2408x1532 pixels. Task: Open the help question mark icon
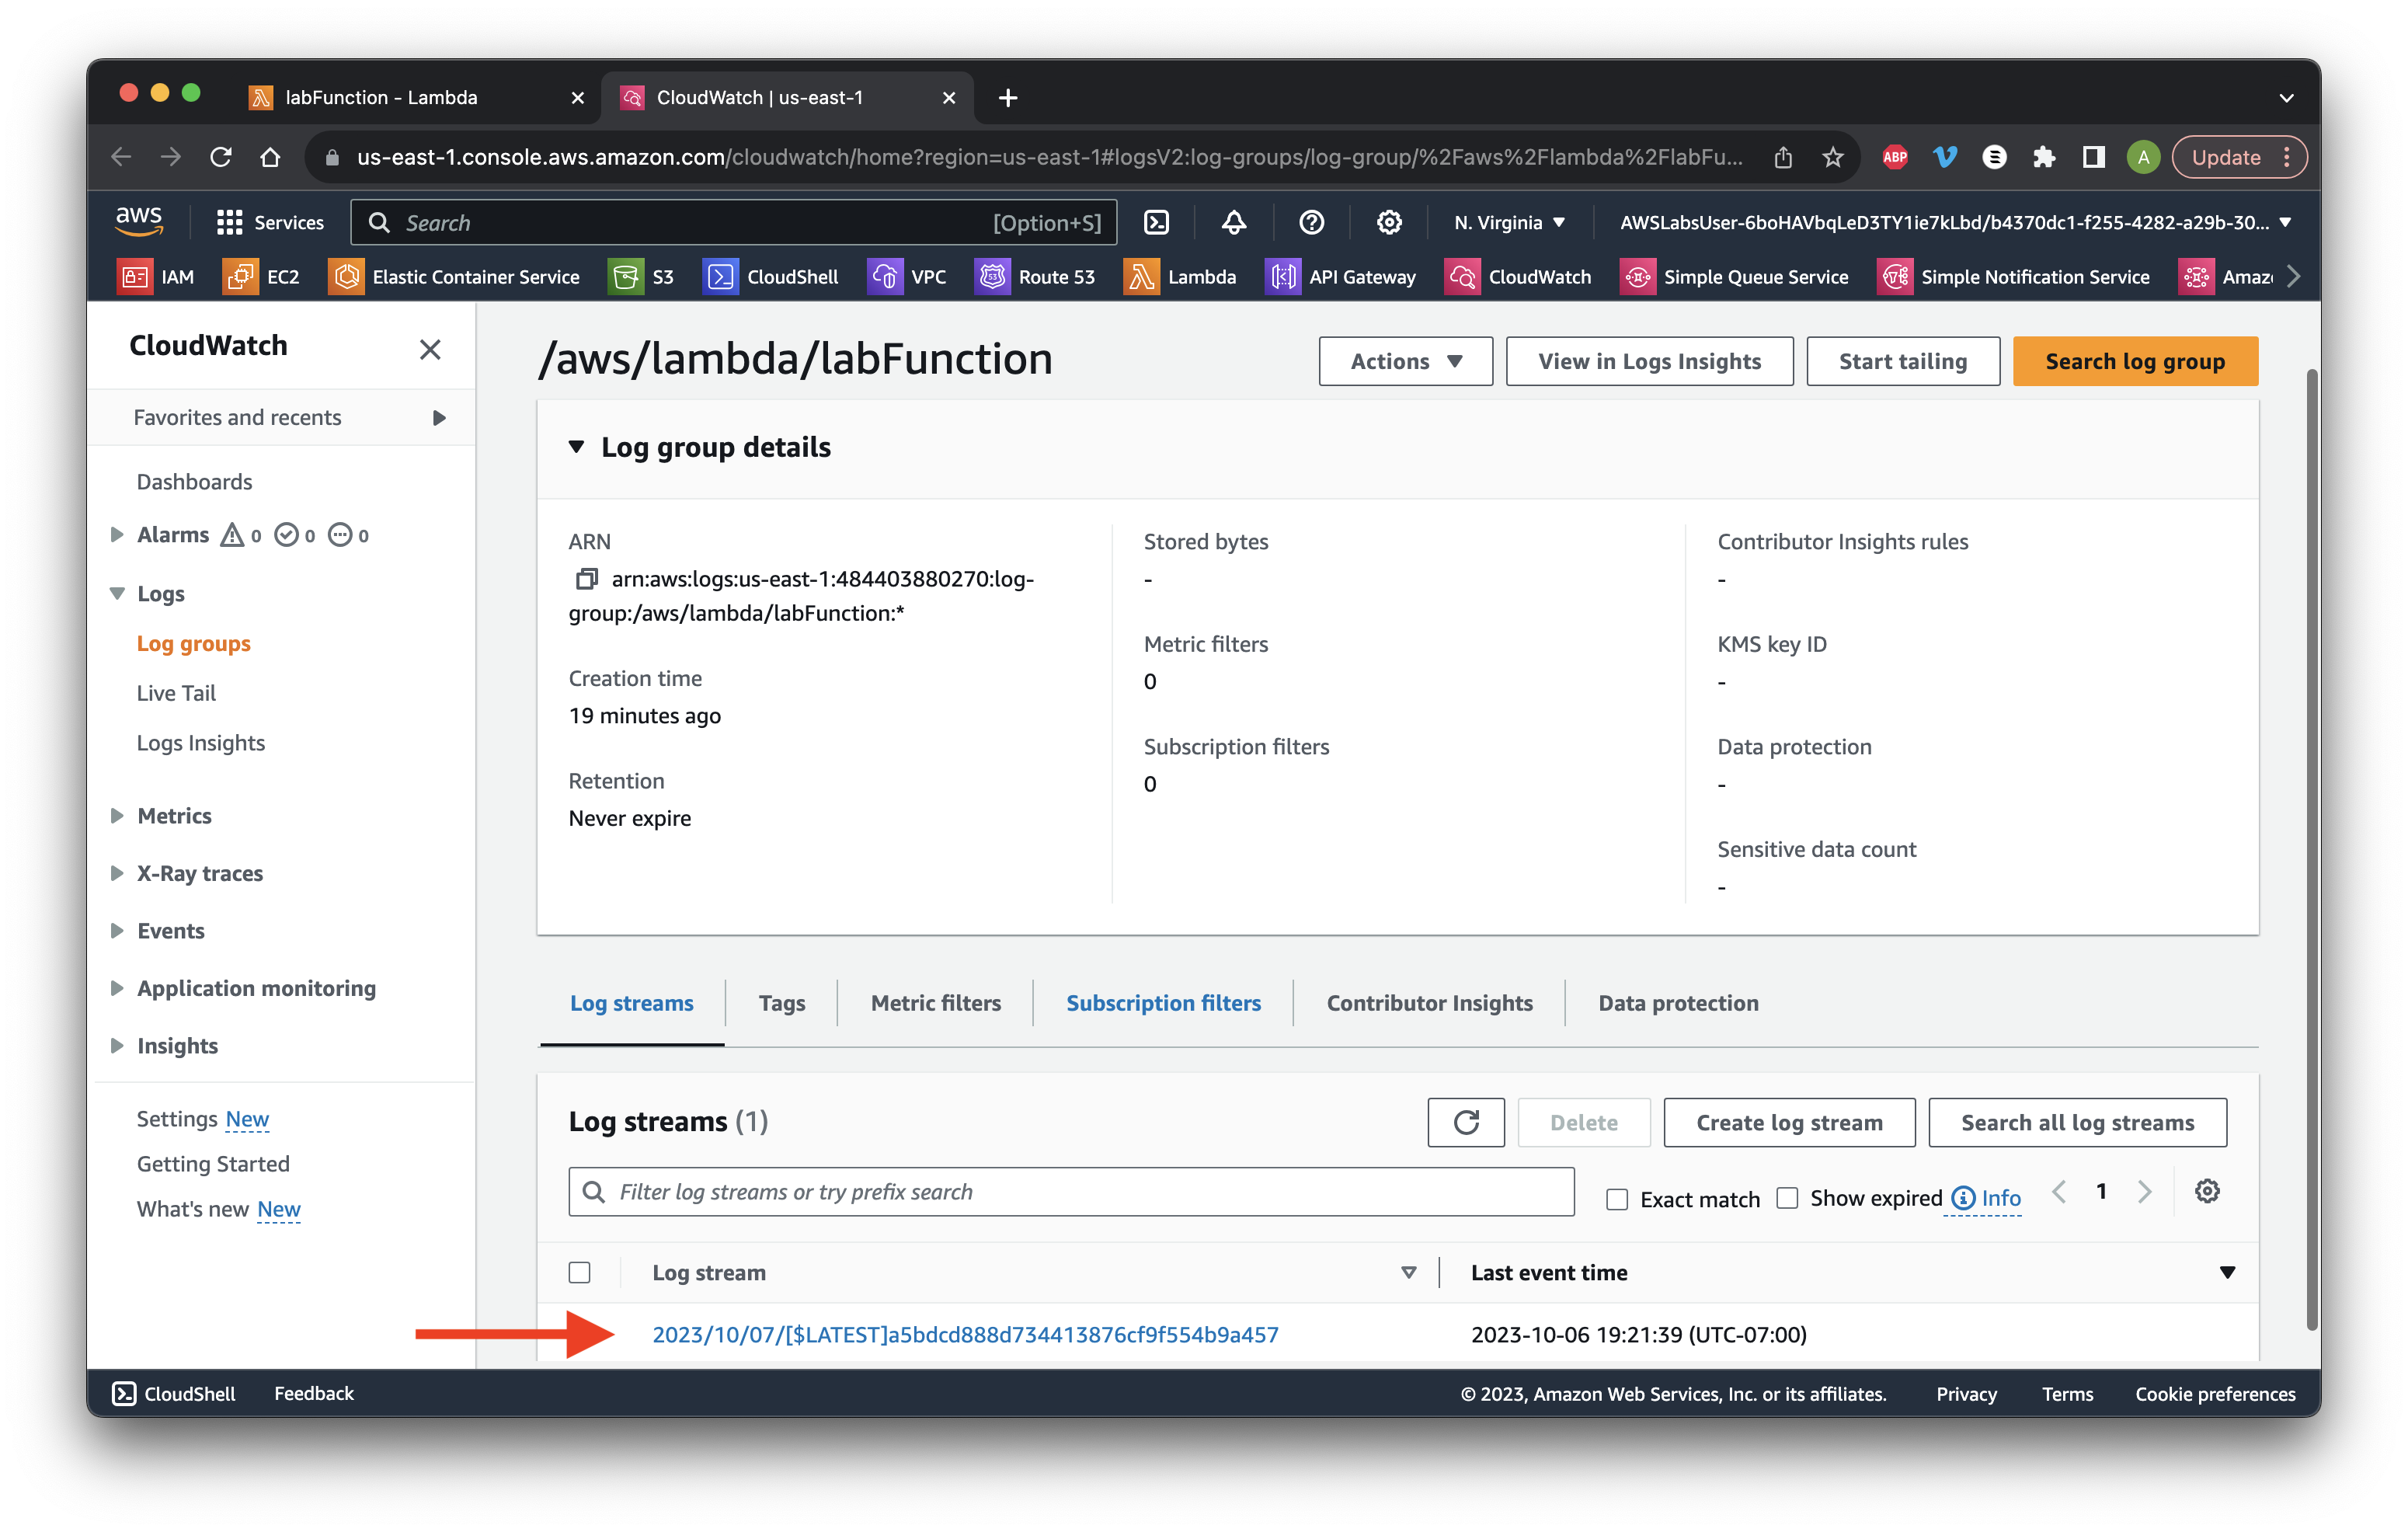1311,222
